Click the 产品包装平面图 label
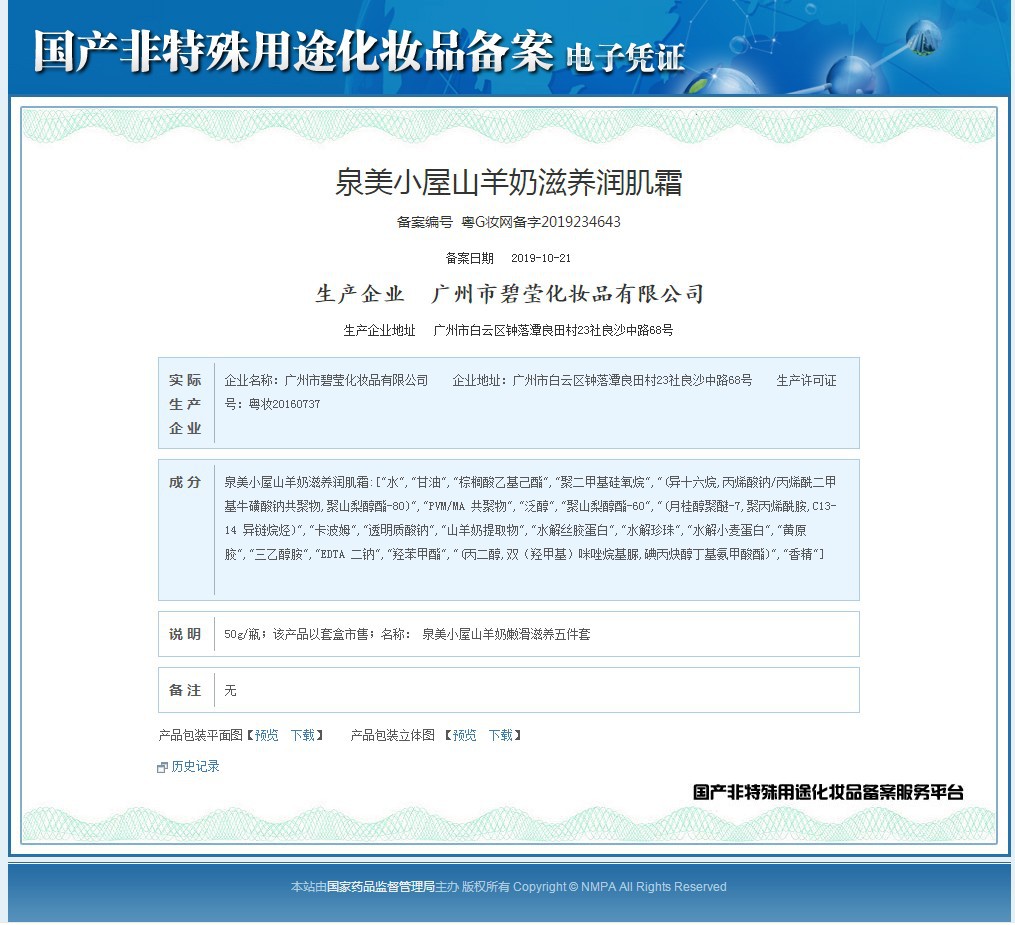This screenshot has width=1015, height=925. coord(201,735)
